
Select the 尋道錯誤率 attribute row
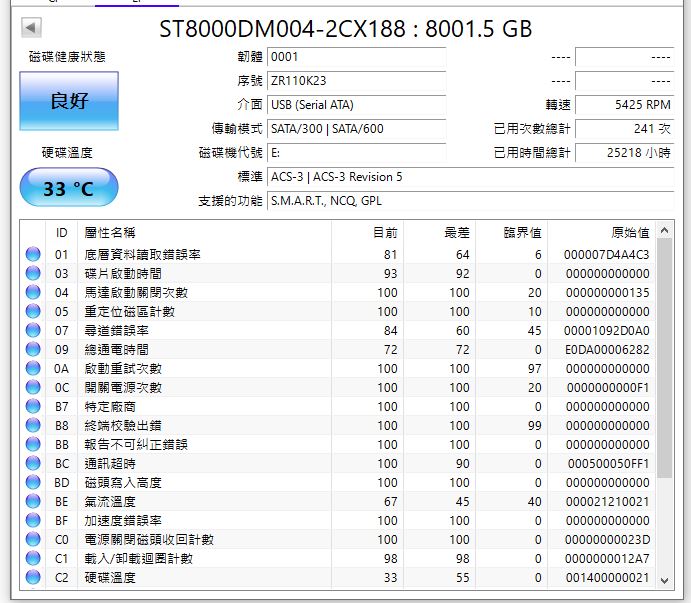(x=338, y=330)
